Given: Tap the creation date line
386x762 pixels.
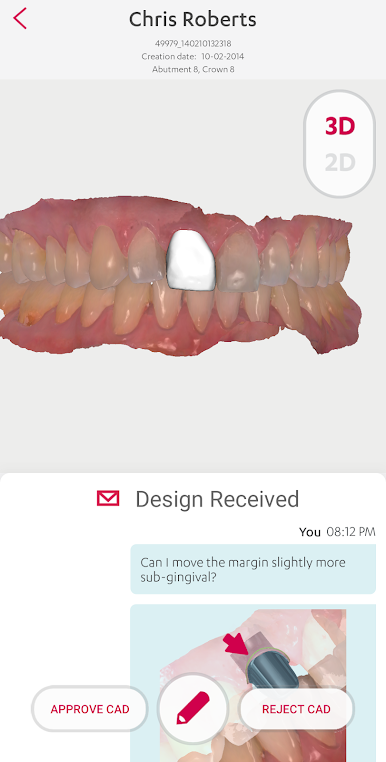Looking at the screenshot, I should 193,56.
